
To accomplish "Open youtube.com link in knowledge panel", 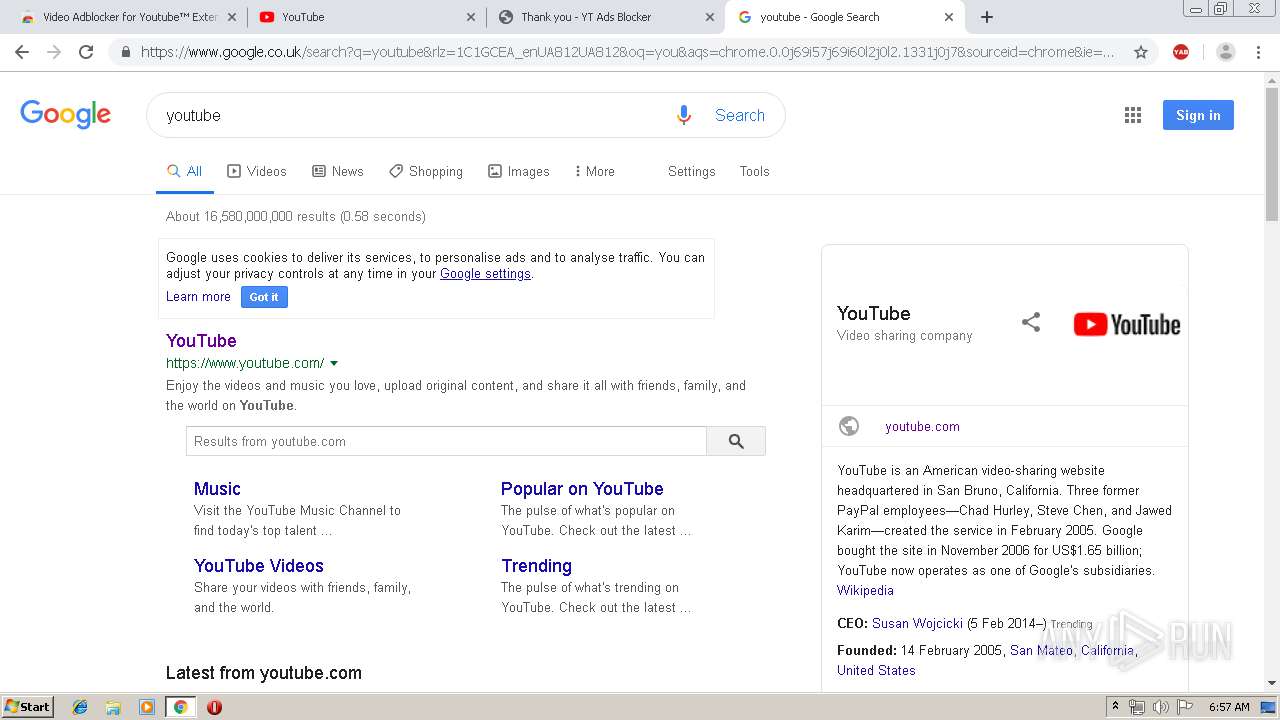I will coord(922,426).
